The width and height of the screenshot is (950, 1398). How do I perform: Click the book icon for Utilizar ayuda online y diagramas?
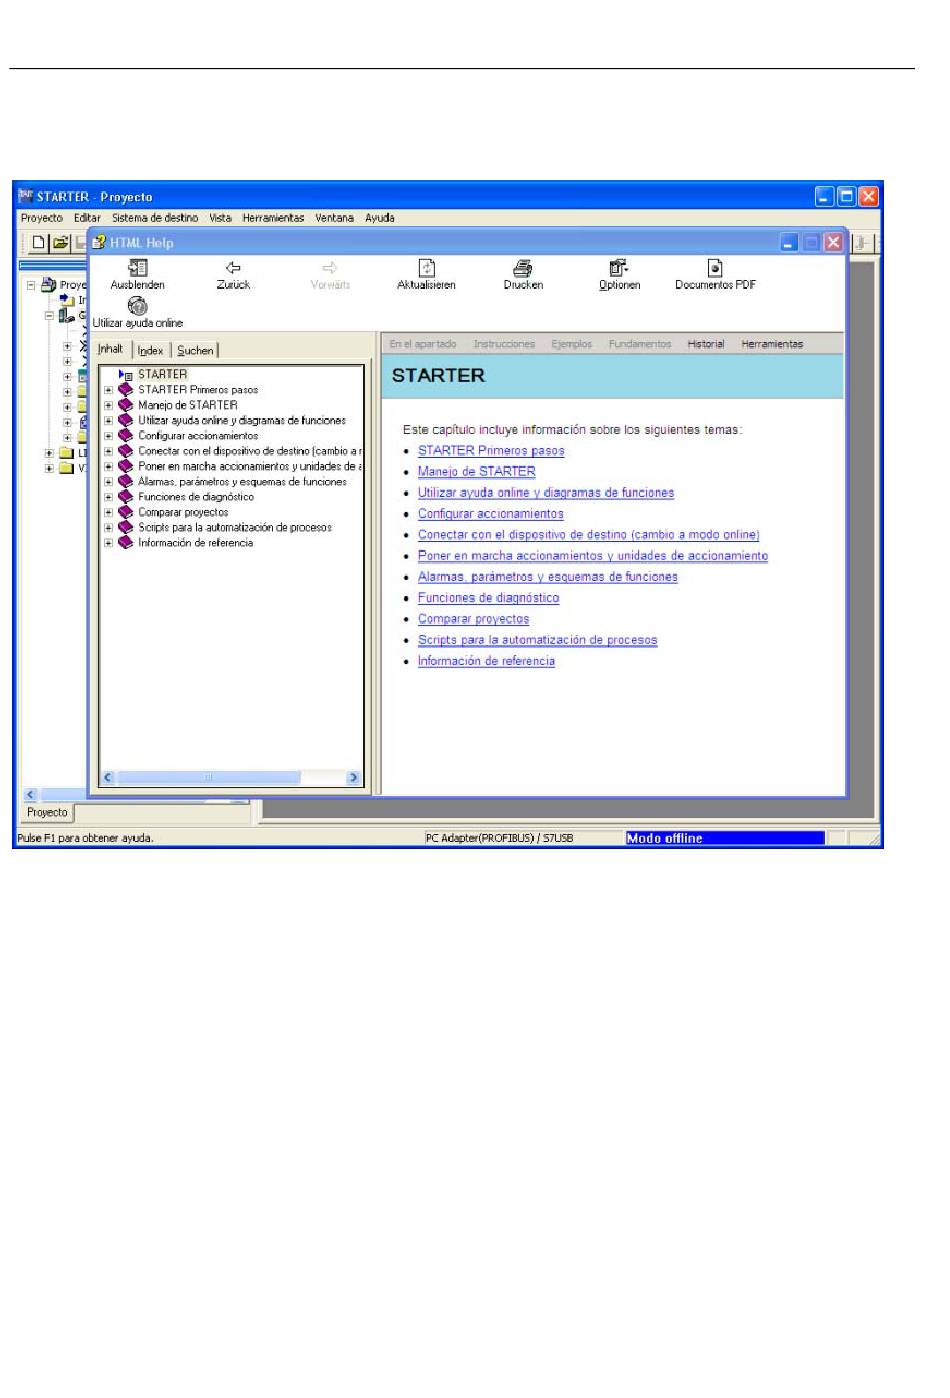(x=126, y=421)
